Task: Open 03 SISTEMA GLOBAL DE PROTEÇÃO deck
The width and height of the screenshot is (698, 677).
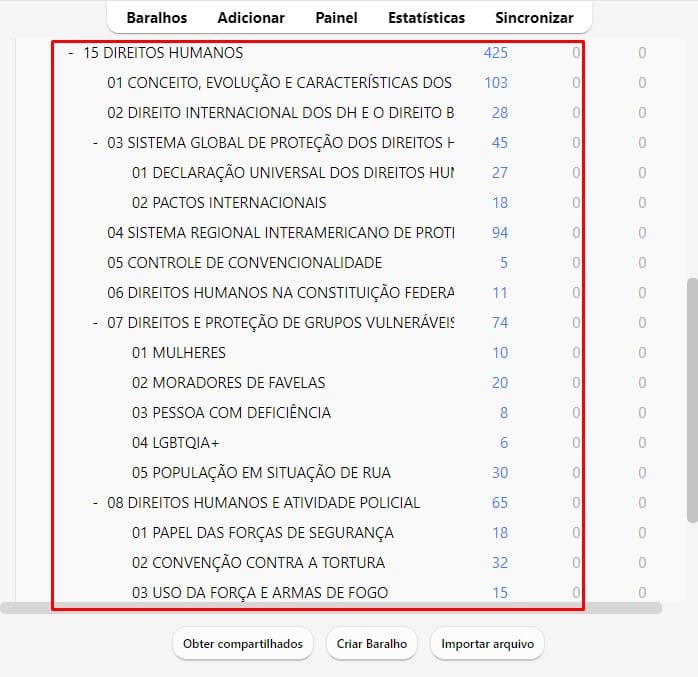Action: coord(280,143)
